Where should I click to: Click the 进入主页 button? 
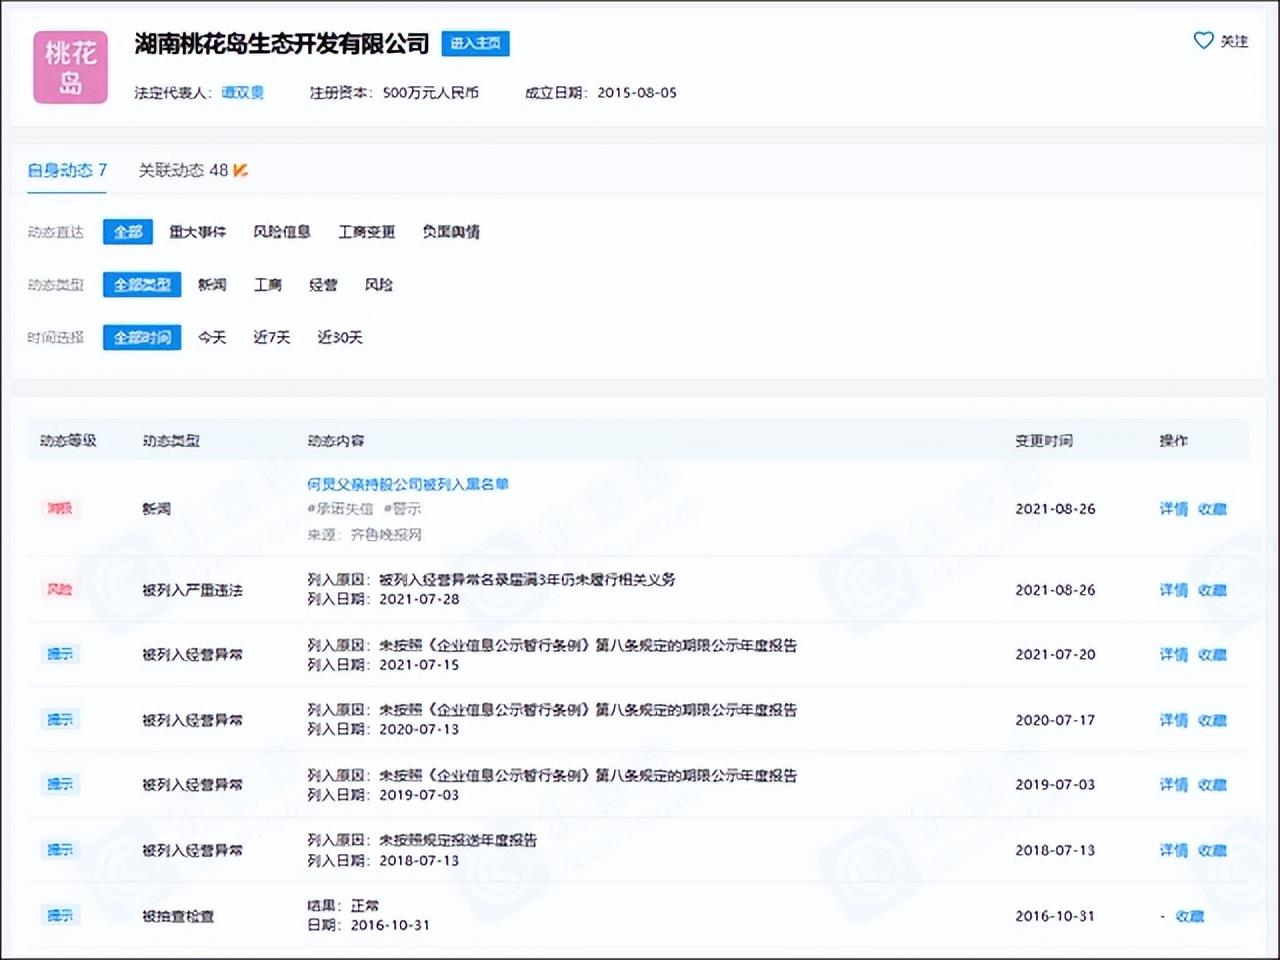475,43
